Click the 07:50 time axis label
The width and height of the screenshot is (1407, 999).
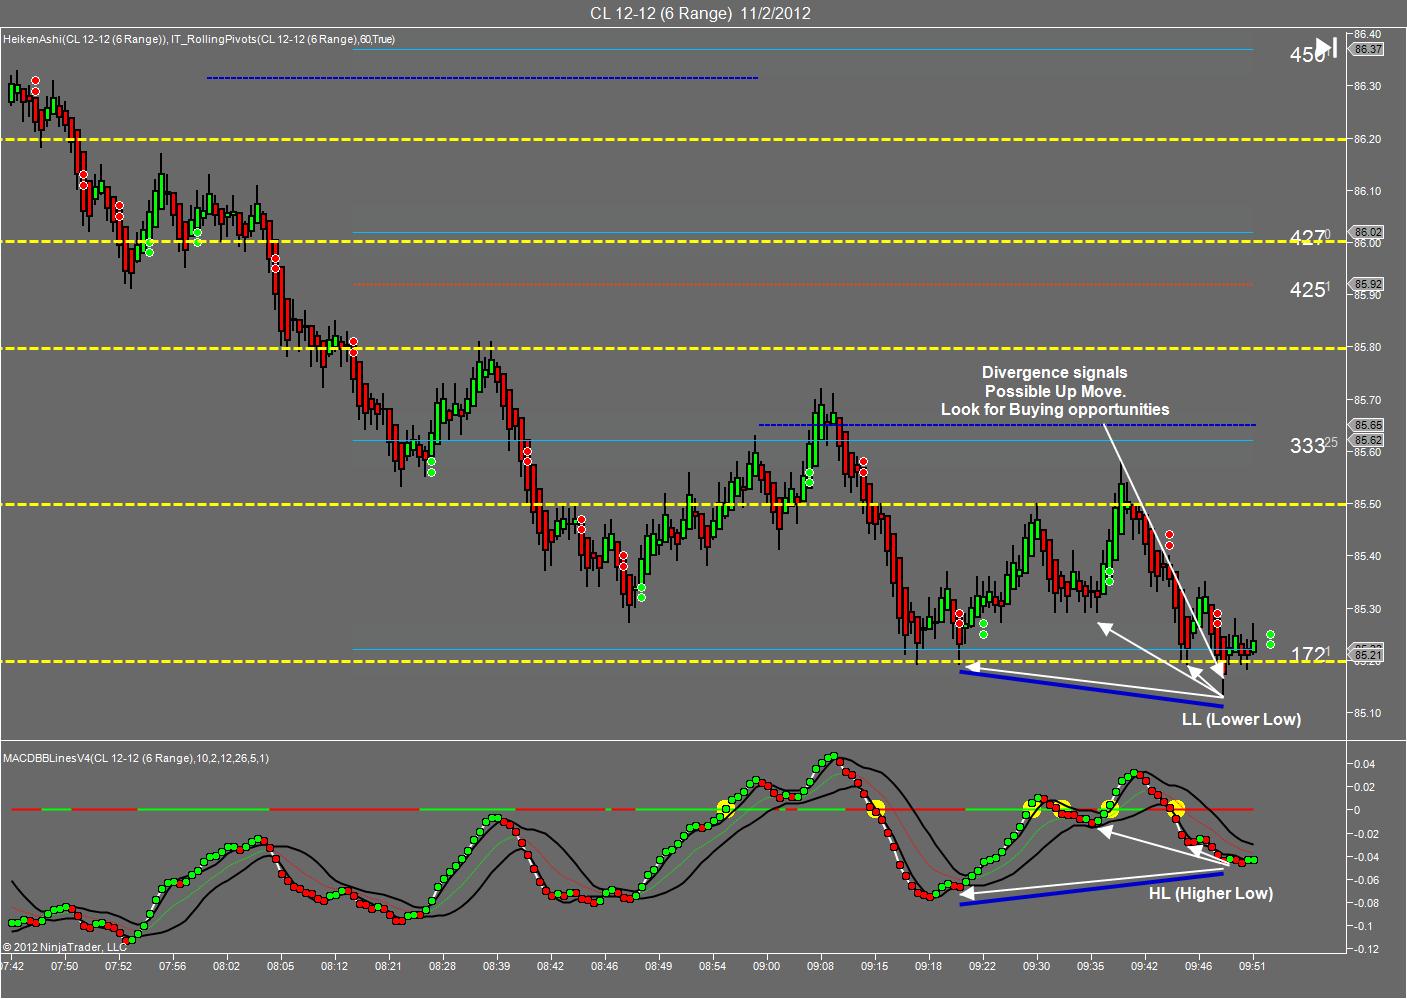[65, 967]
